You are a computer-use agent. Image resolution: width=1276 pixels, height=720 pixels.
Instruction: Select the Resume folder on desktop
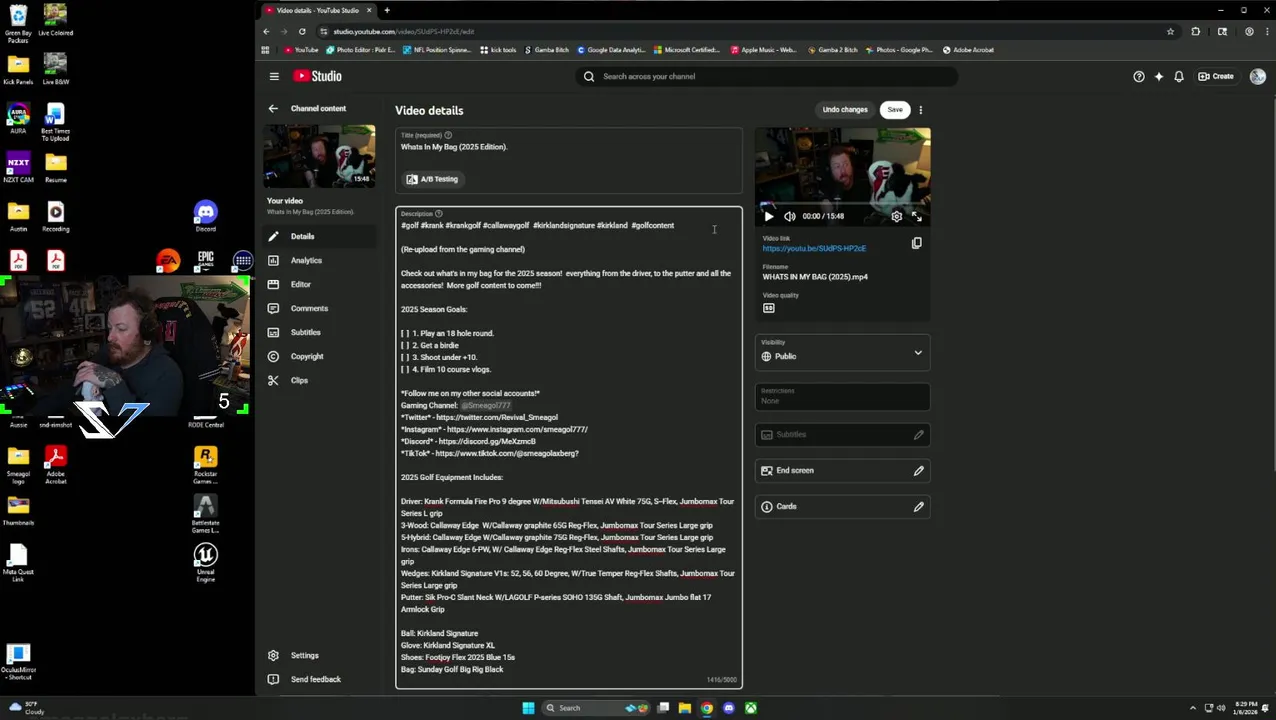56,167
